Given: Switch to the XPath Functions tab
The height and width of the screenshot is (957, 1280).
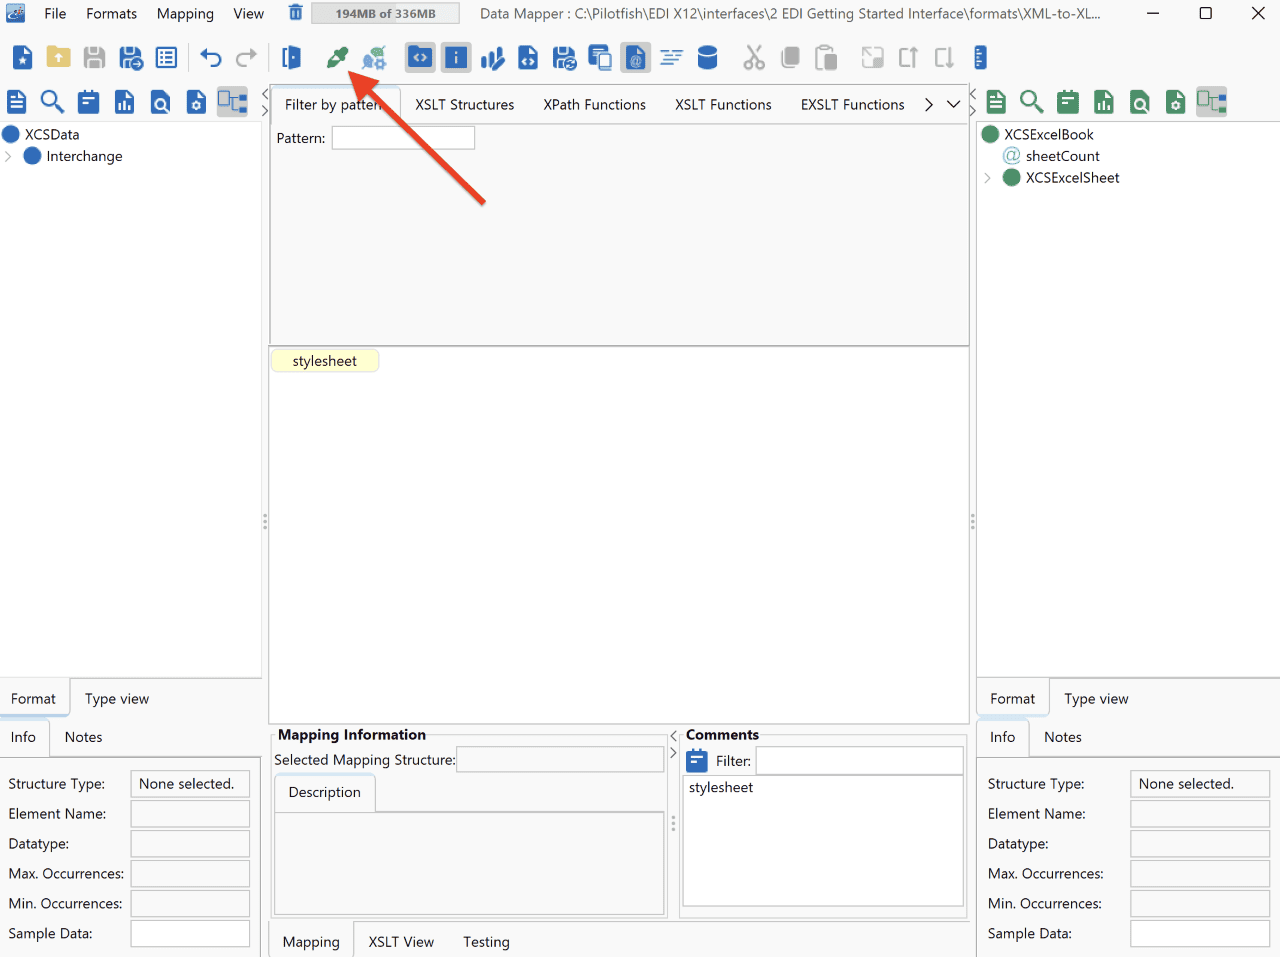Looking at the screenshot, I should (595, 104).
